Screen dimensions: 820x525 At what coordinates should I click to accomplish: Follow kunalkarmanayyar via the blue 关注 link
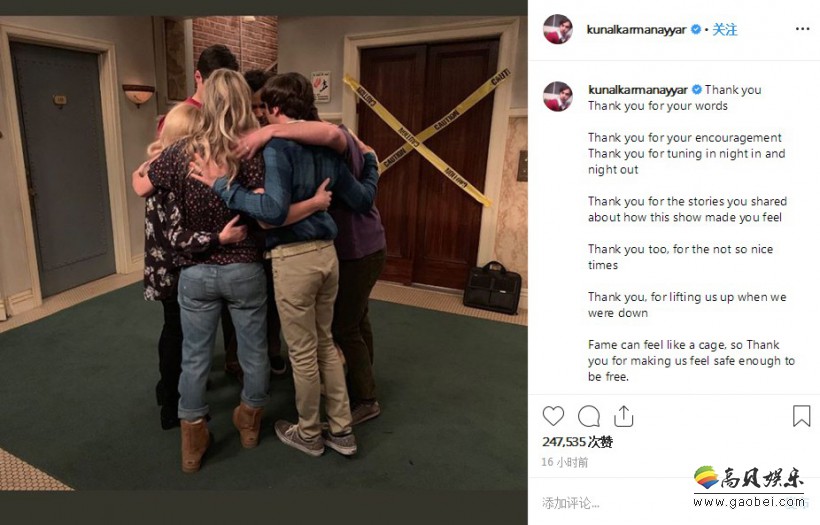[725, 30]
